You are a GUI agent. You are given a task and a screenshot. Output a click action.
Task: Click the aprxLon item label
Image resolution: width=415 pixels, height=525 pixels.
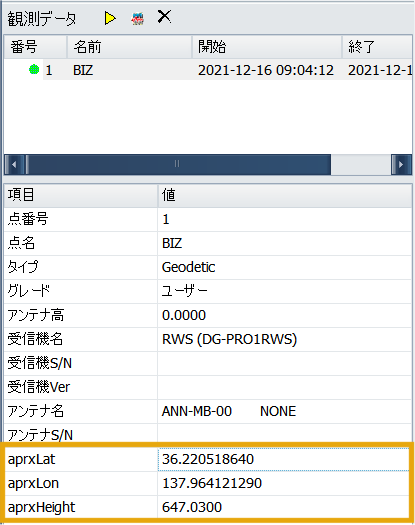tap(33, 483)
